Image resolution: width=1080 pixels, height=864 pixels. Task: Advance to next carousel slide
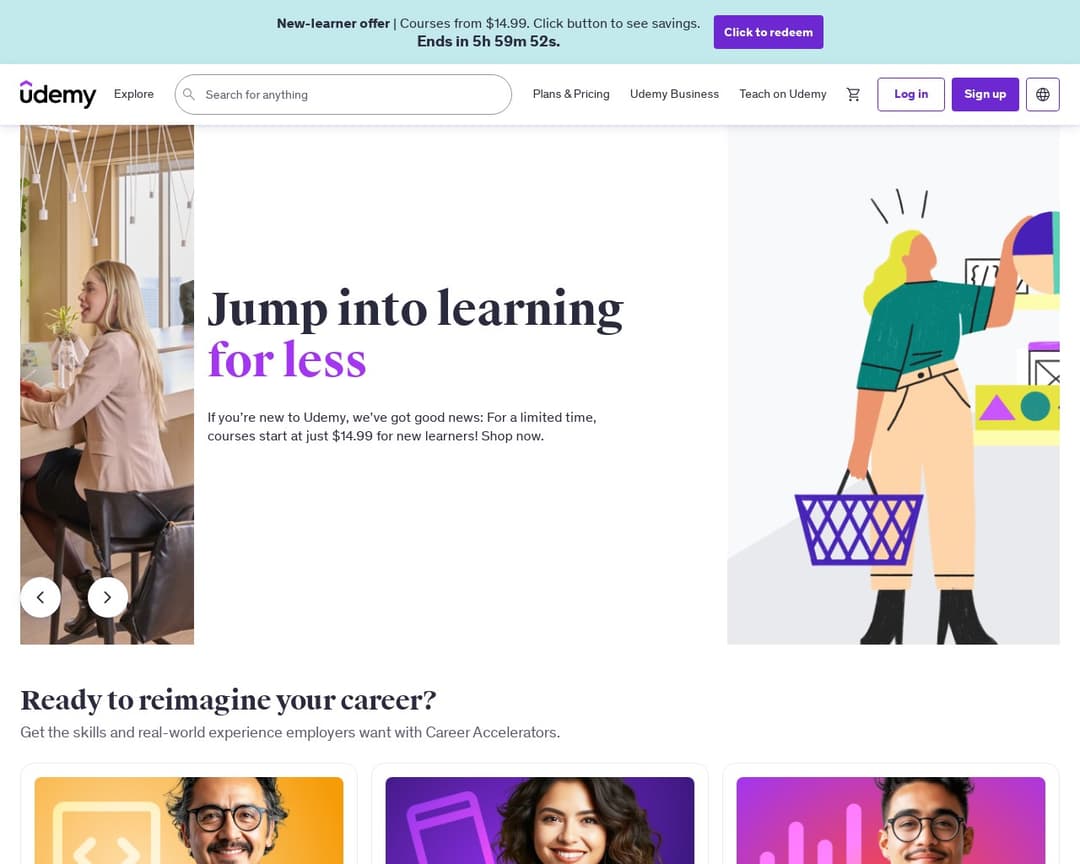[x=107, y=597]
